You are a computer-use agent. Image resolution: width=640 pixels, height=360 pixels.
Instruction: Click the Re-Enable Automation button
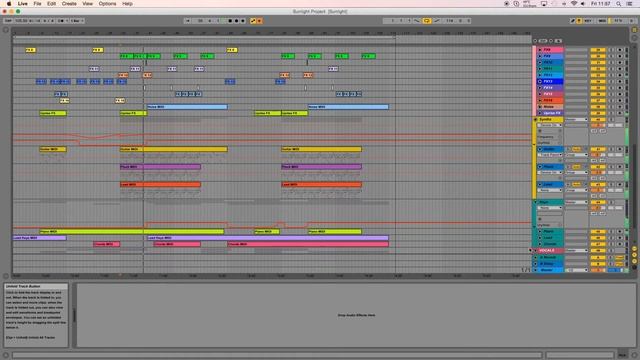click(260, 20)
